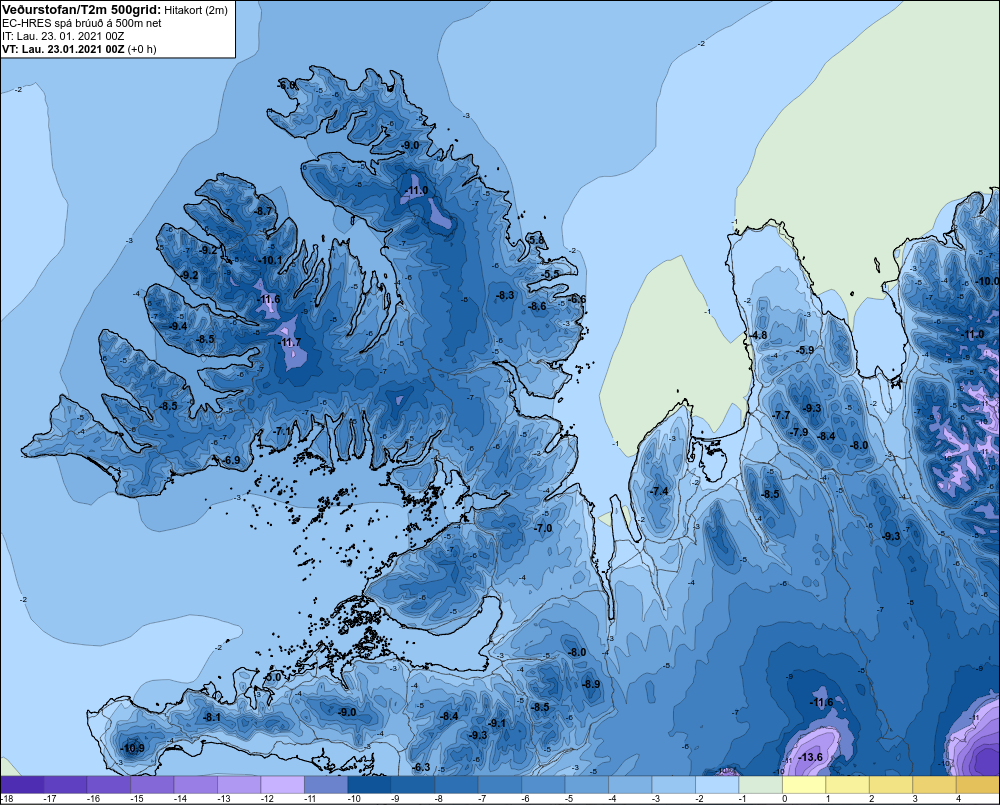1000x805 pixels.
Task: Click legend swatch between -1 and 0
Action: tap(760, 784)
